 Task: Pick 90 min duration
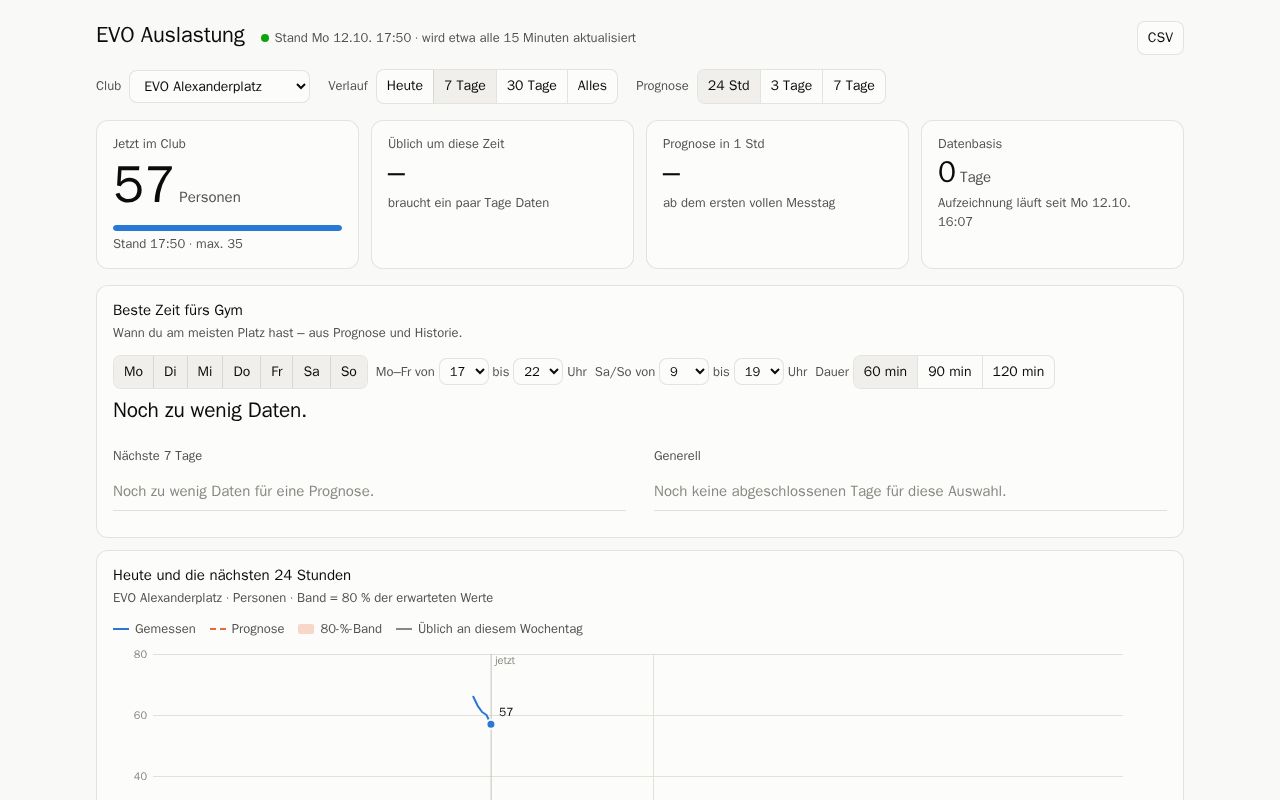pos(950,372)
